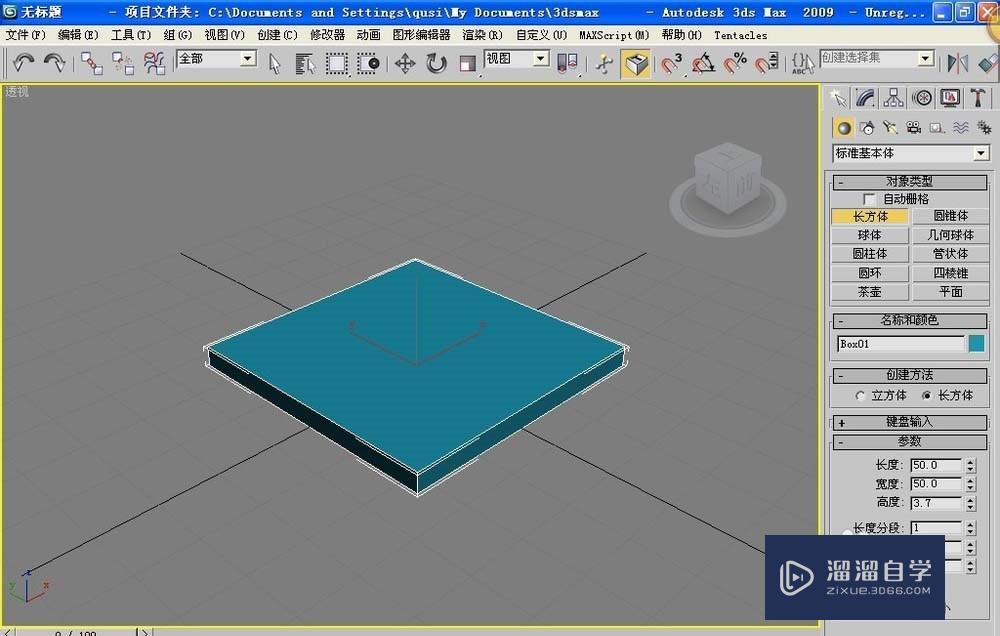Open the 渲染(R) menu
This screenshot has height=636, width=1000.
coord(482,35)
